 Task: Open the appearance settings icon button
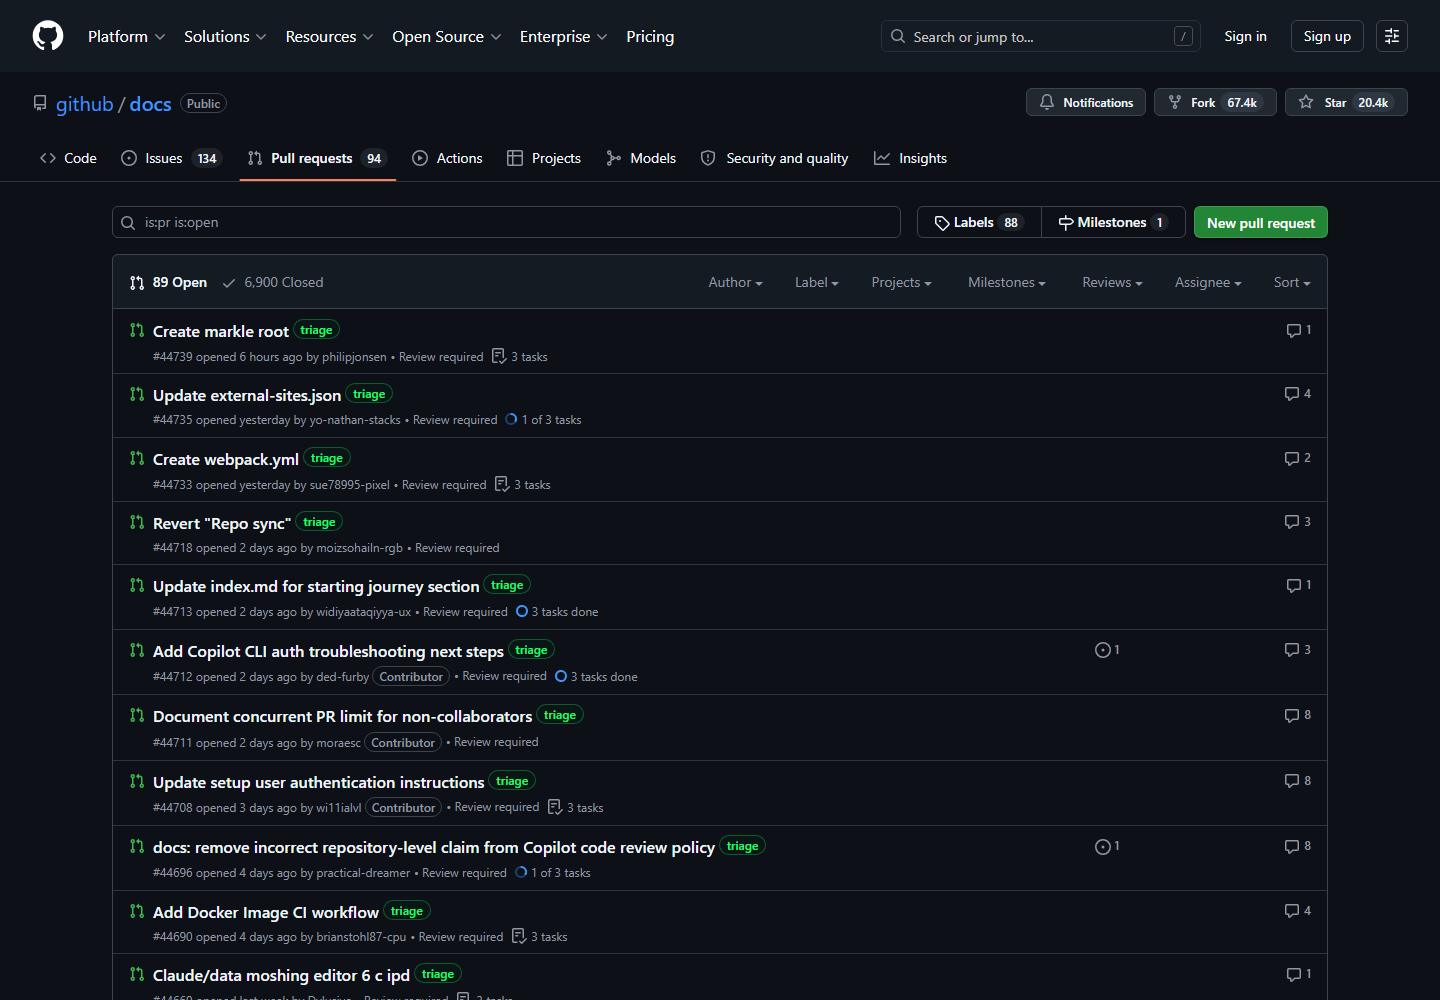point(1392,36)
